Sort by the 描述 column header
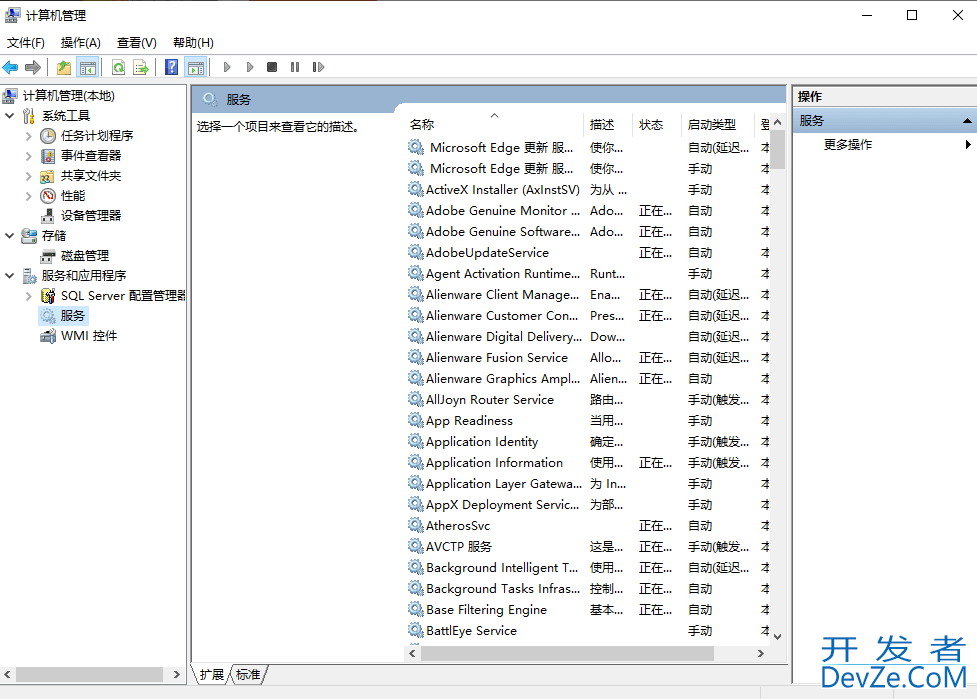 (x=608, y=125)
